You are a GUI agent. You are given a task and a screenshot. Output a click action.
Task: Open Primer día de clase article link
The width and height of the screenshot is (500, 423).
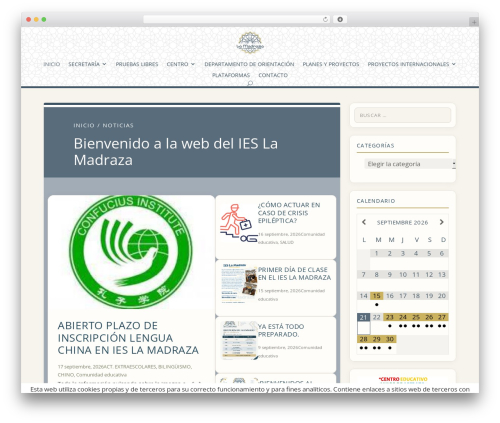point(294,274)
